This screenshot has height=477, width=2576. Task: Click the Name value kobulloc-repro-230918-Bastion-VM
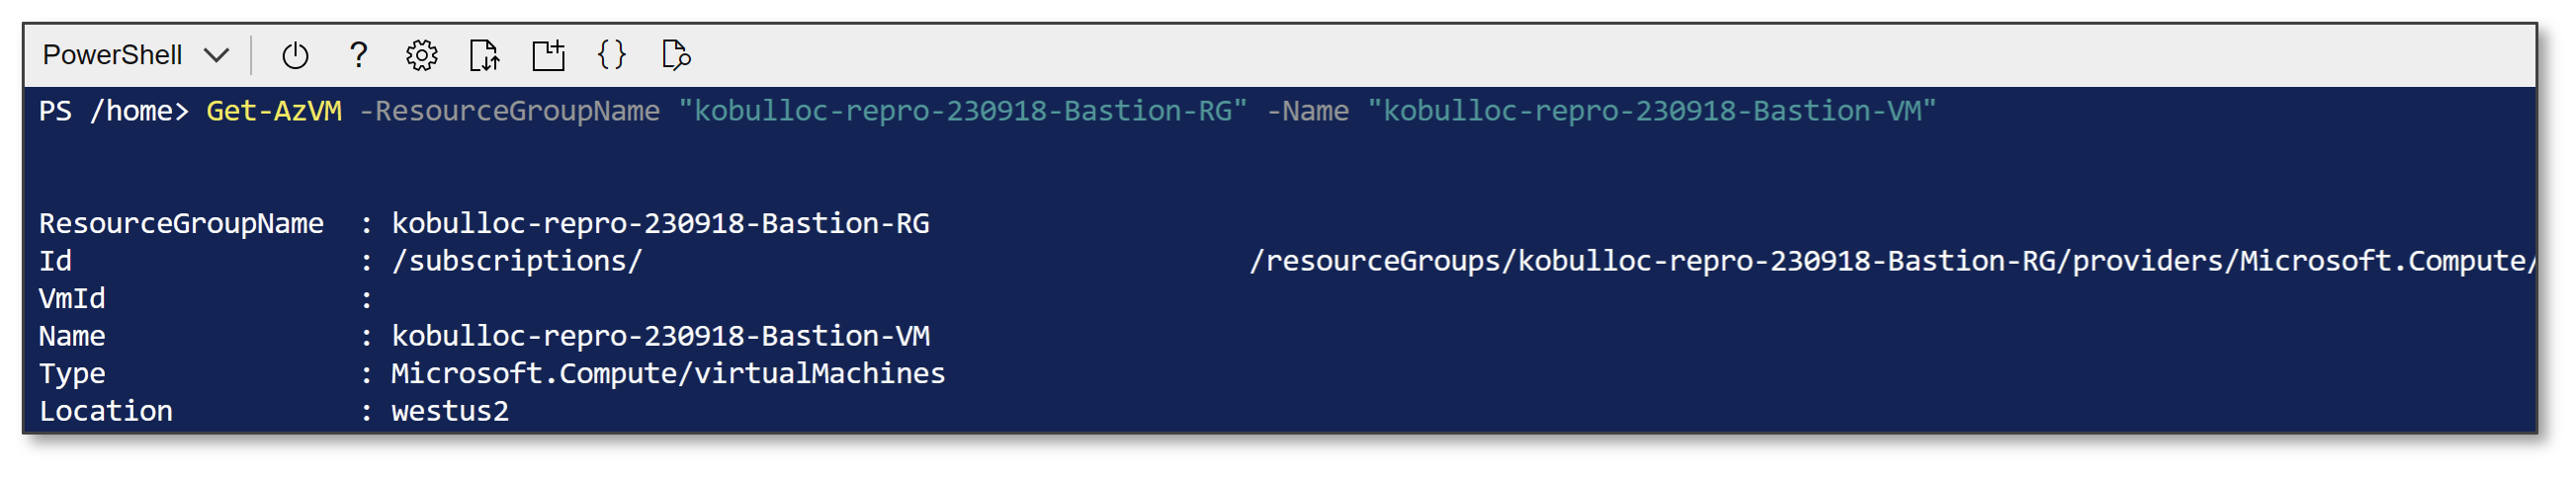click(661, 336)
